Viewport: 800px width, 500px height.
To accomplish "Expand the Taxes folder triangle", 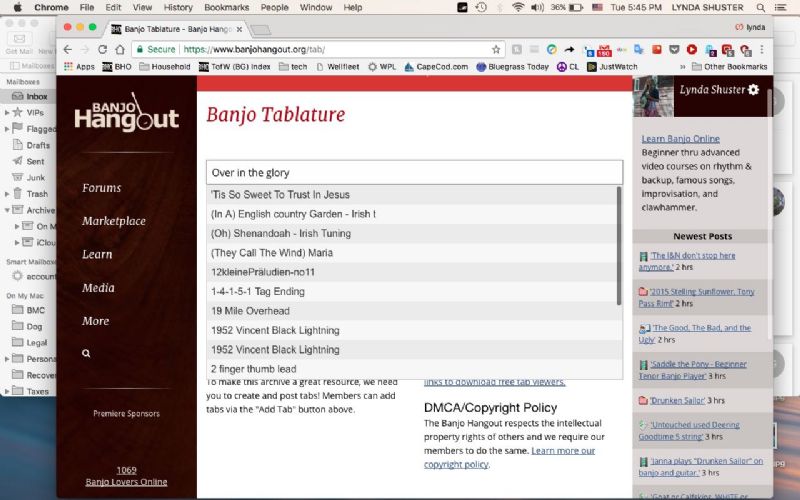I will click(7, 391).
